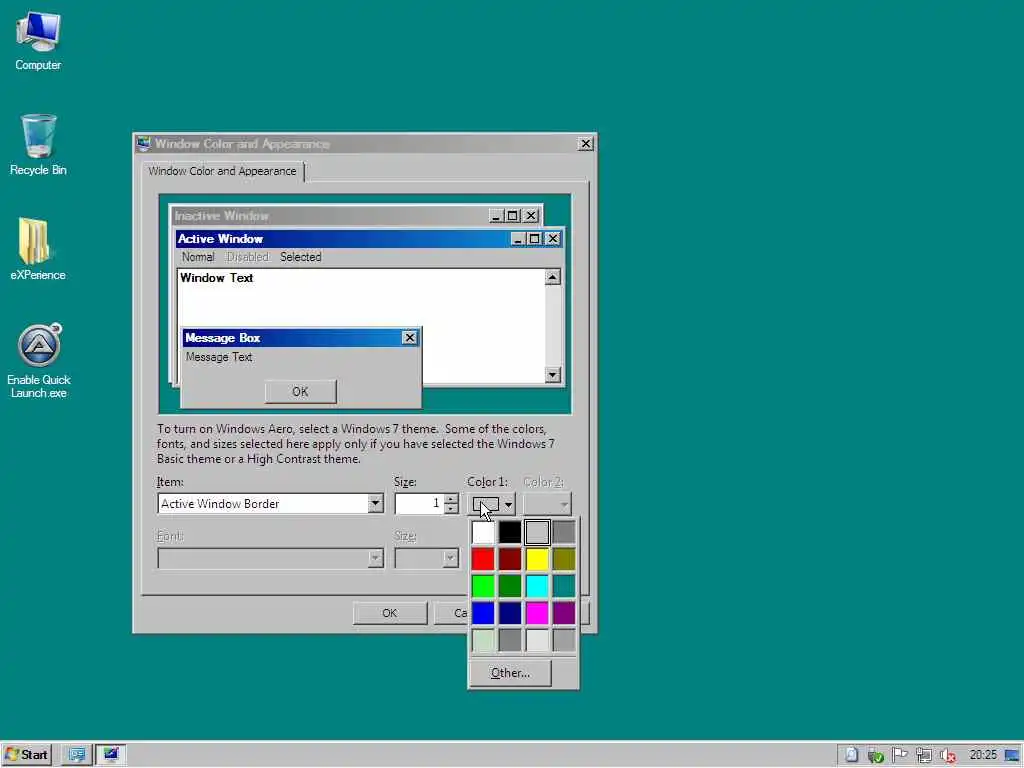Click the Start button
This screenshot has width=1024, height=768.
click(27, 755)
